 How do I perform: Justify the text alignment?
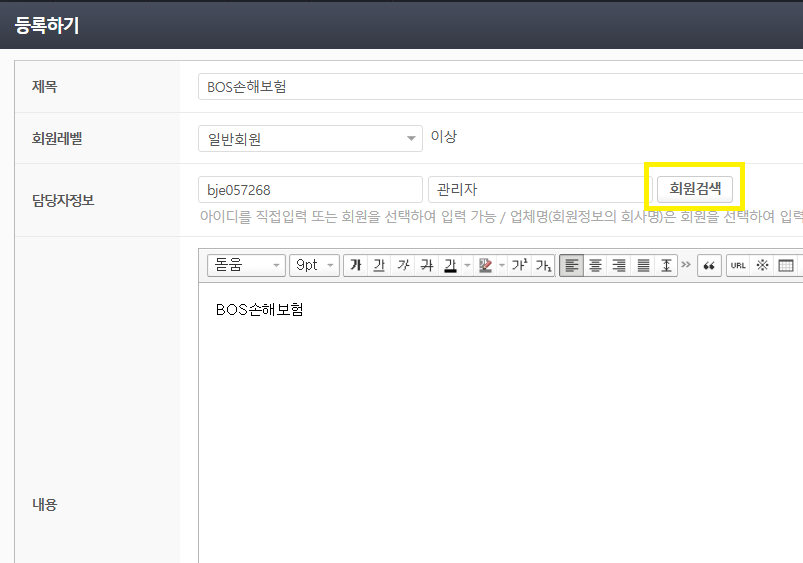point(643,265)
